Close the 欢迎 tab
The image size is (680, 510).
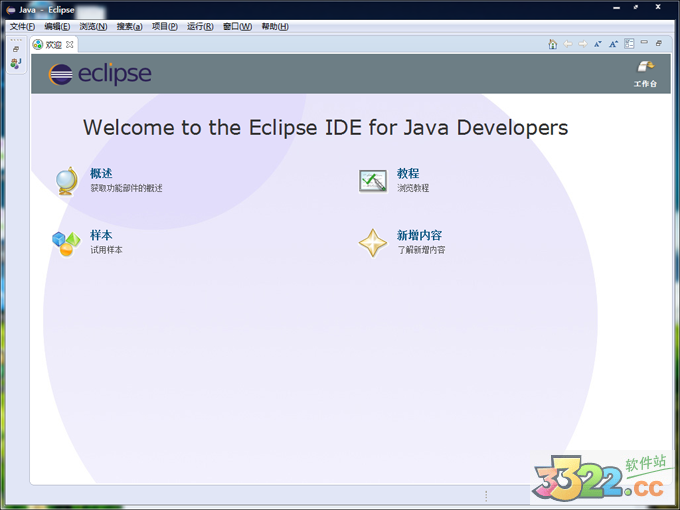click(x=70, y=44)
